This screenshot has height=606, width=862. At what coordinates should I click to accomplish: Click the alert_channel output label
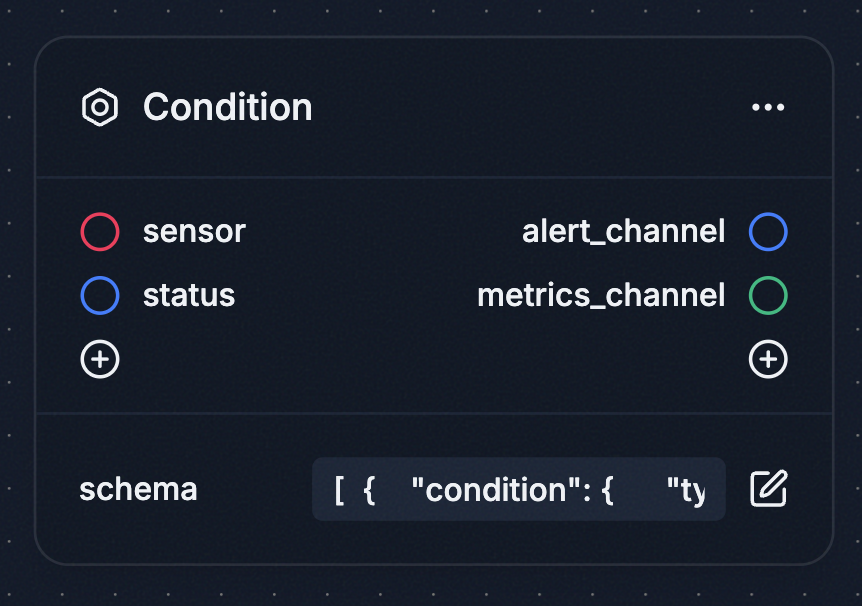tap(623, 232)
